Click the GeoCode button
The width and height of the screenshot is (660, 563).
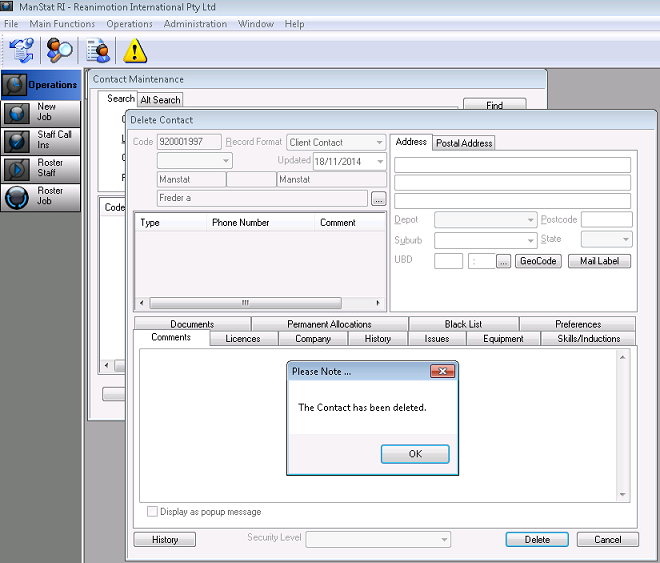click(538, 261)
